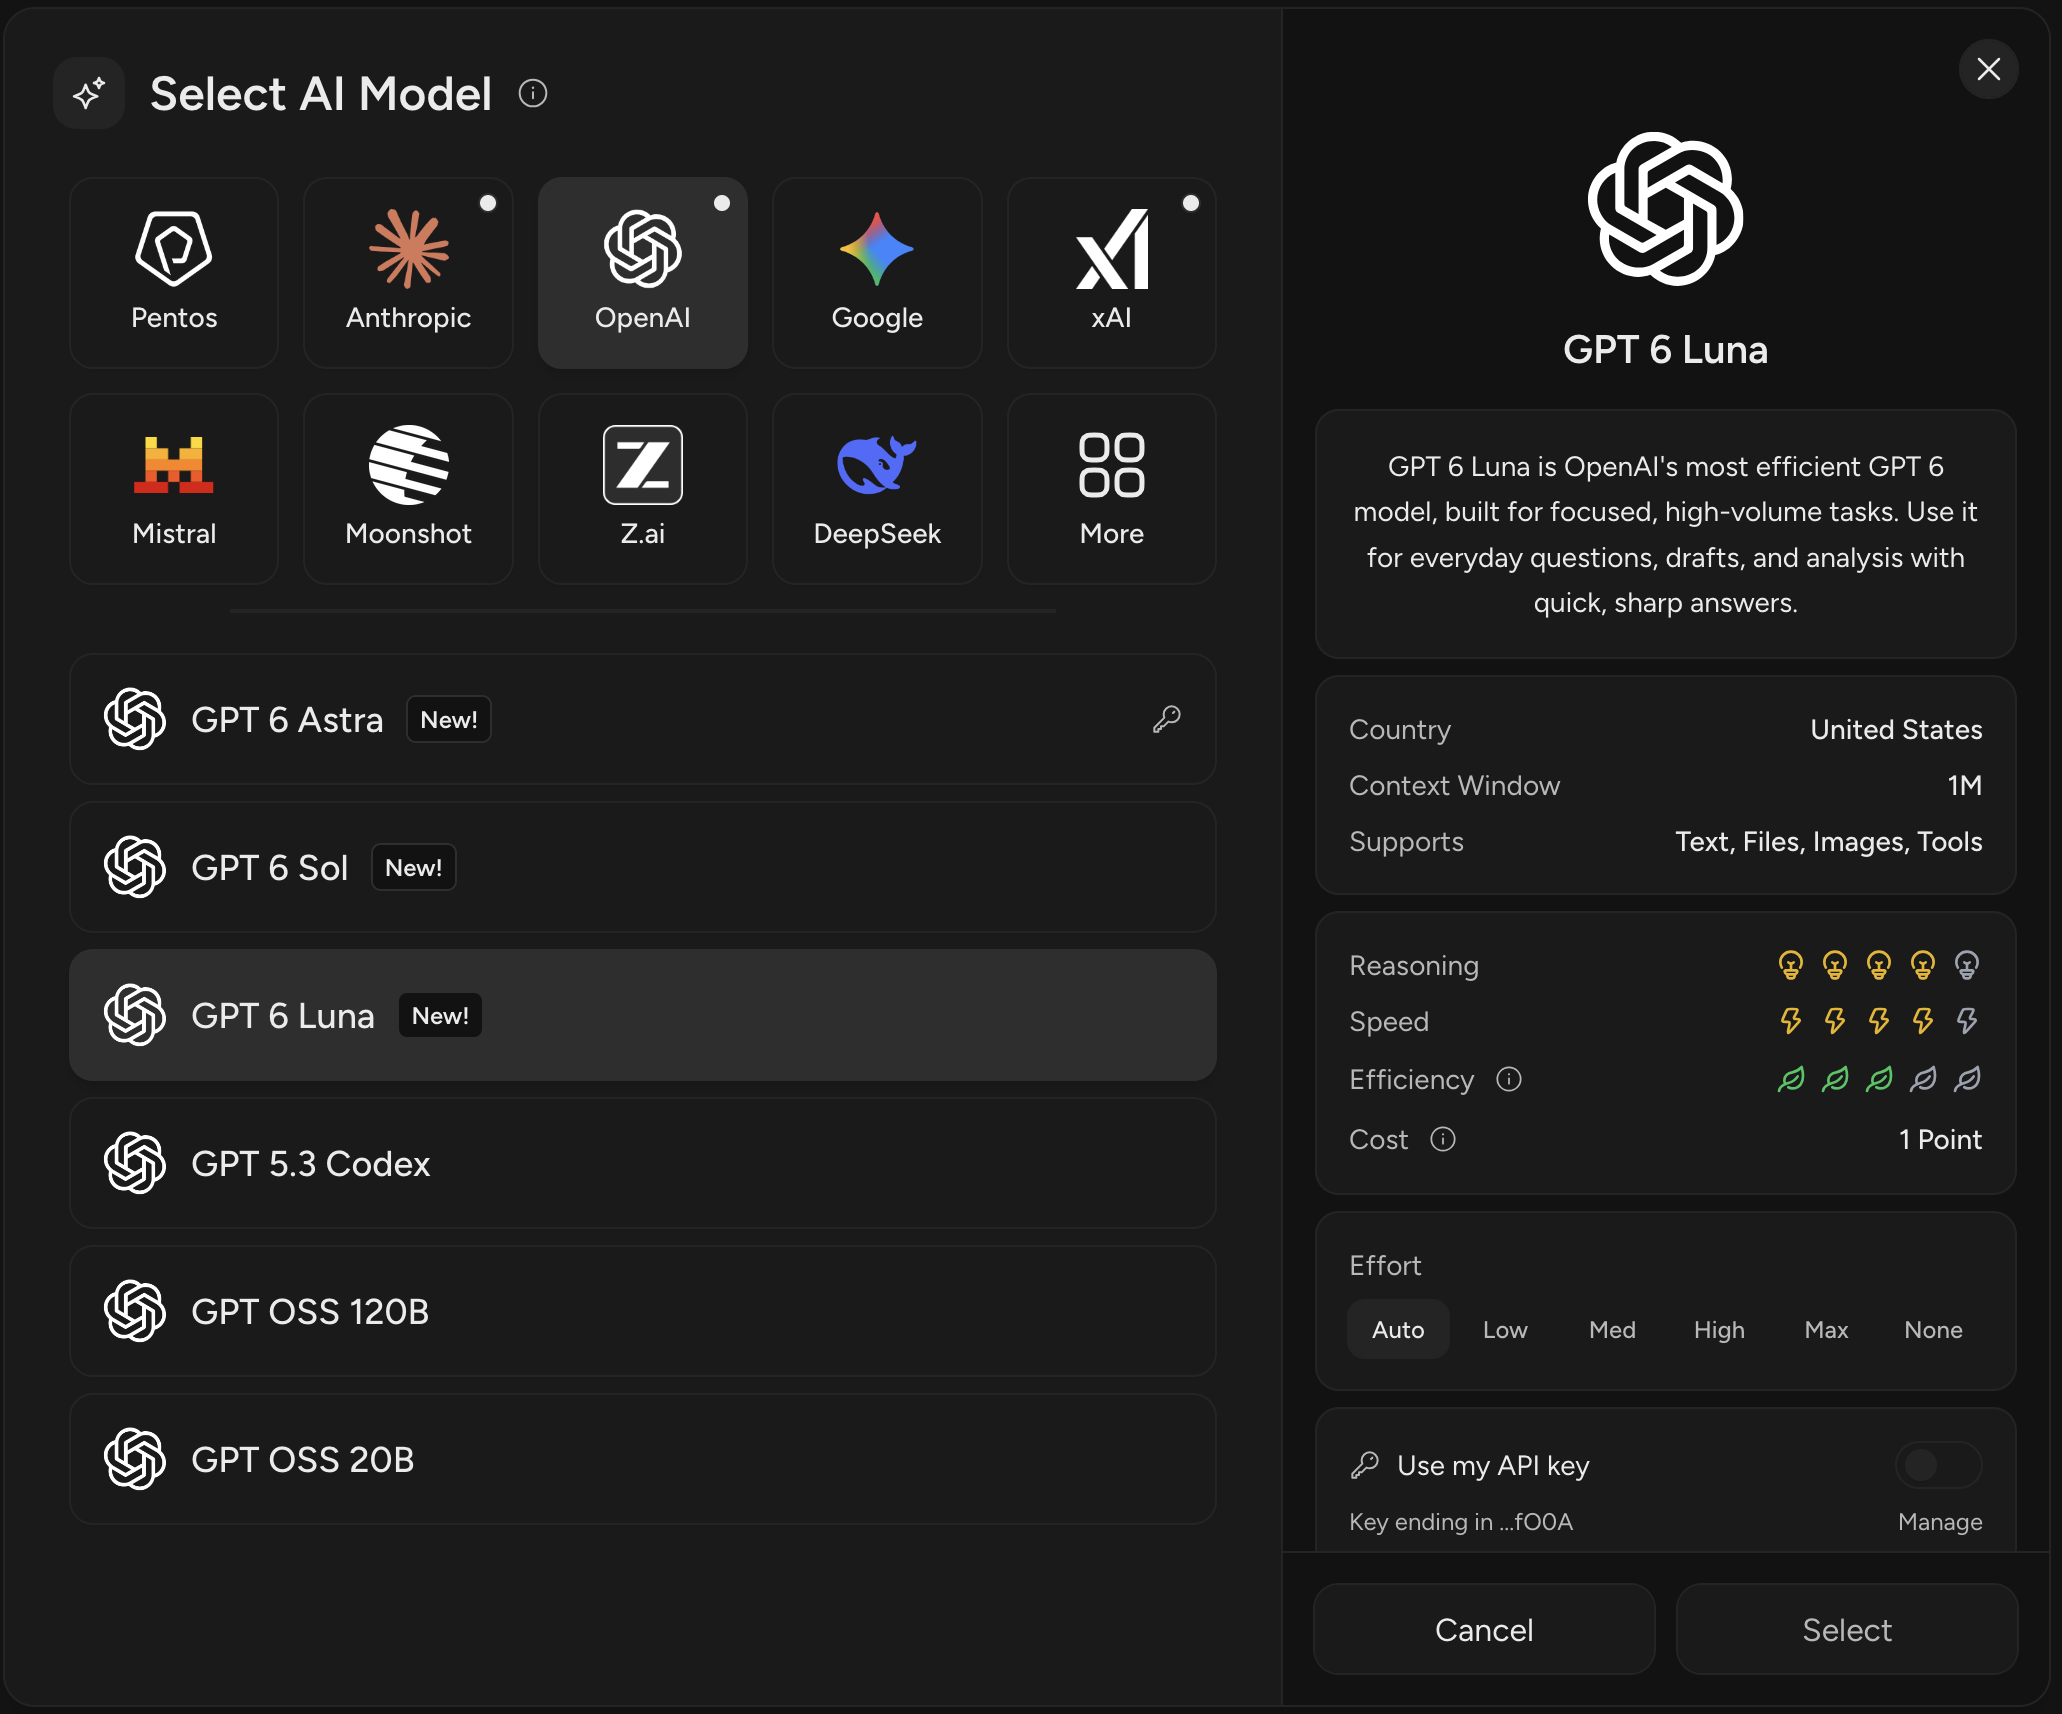Choose the GPT 5.3 Codex model
Image resolution: width=2062 pixels, height=1714 pixels.
643,1163
